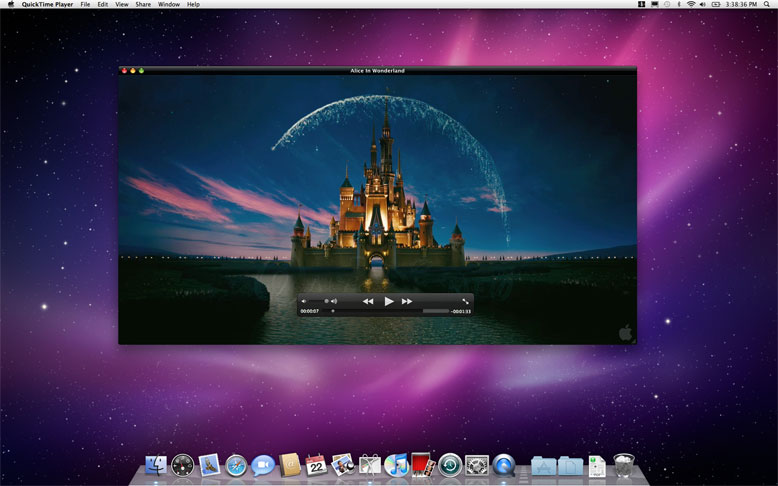Image resolution: width=778 pixels, height=486 pixels.
Task: Open the Documents folder stack in Dock
Action: pyautogui.click(x=571, y=466)
